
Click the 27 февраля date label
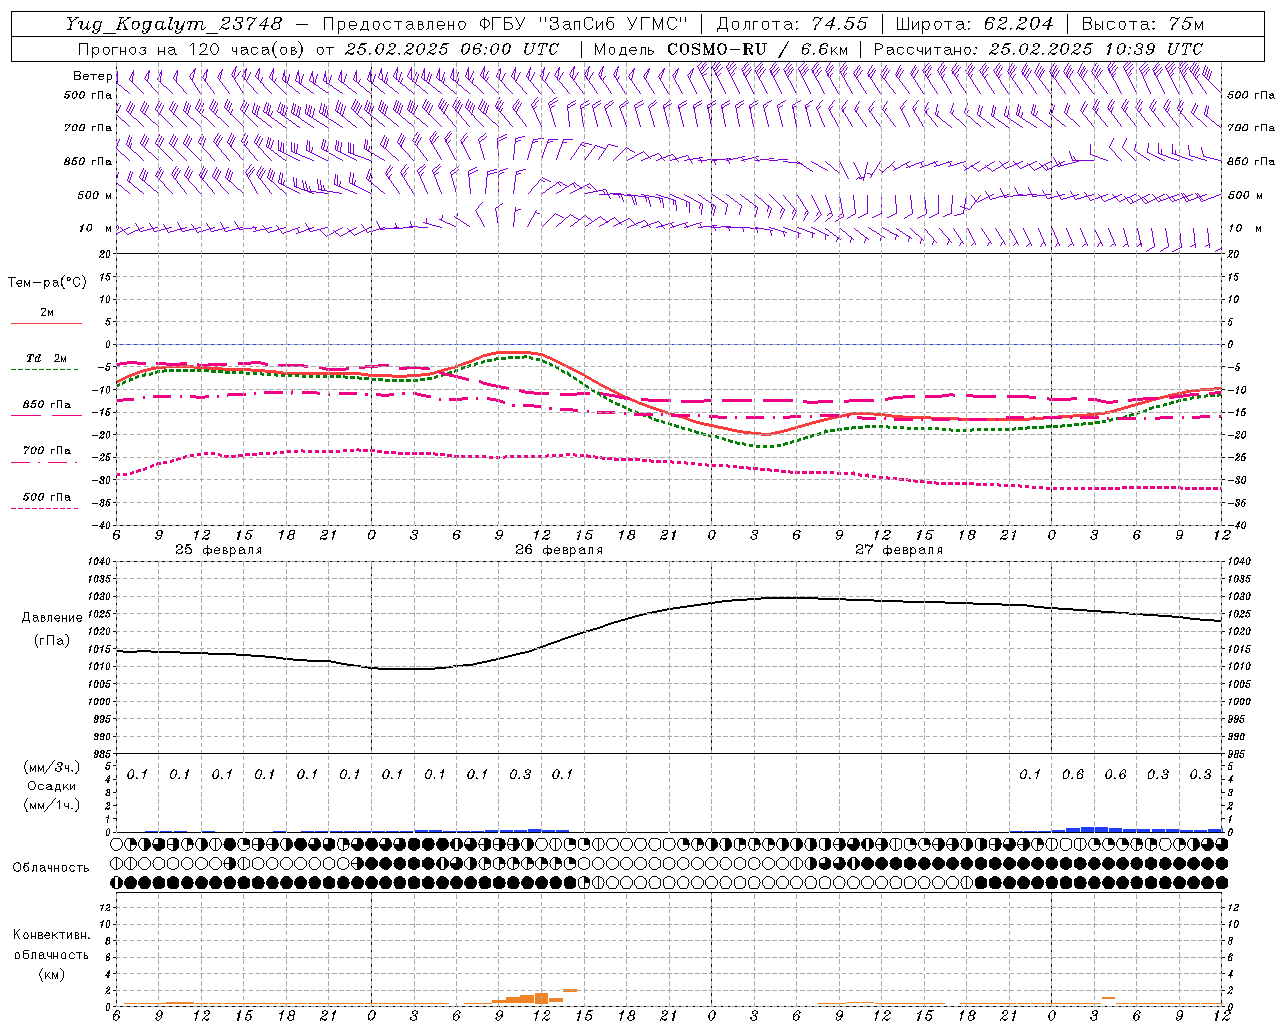point(899,550)
